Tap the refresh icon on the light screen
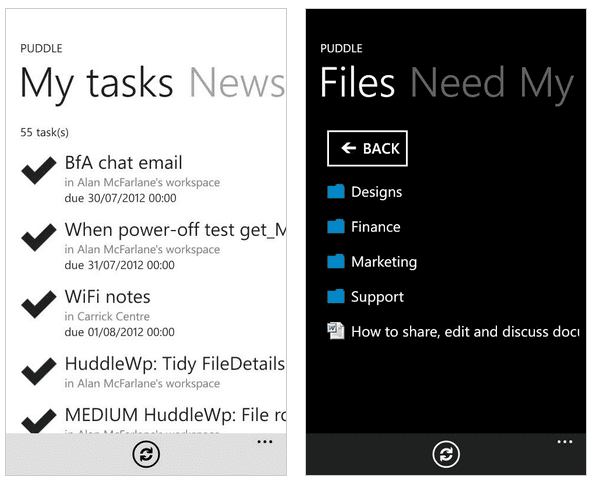 pyautogui.click(x=146, y=454)
